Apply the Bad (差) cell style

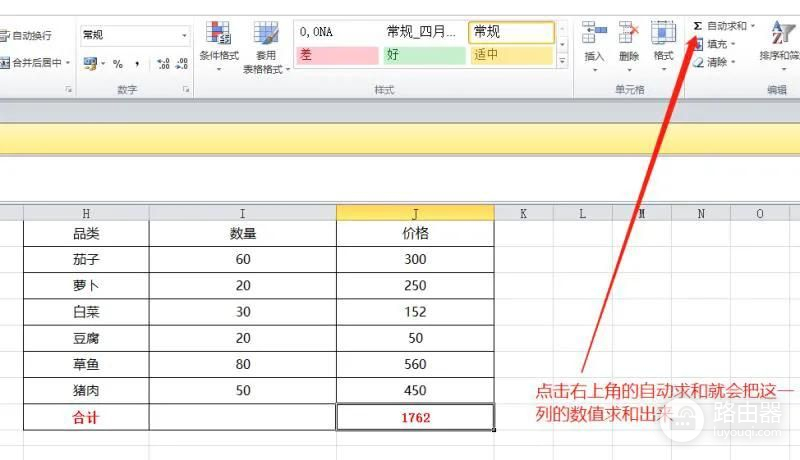(x=337, y=55)
